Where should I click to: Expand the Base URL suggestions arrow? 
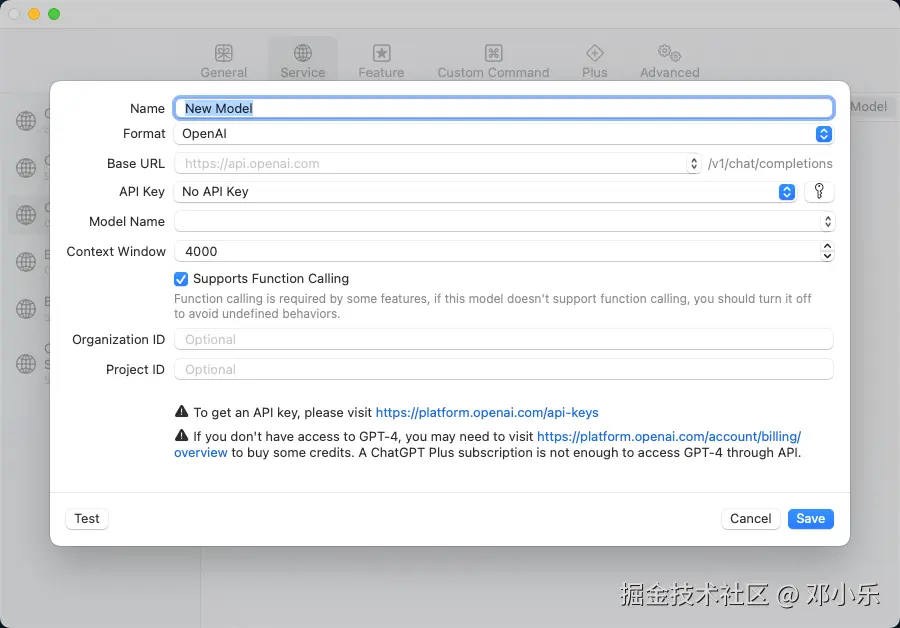(693, 164)
